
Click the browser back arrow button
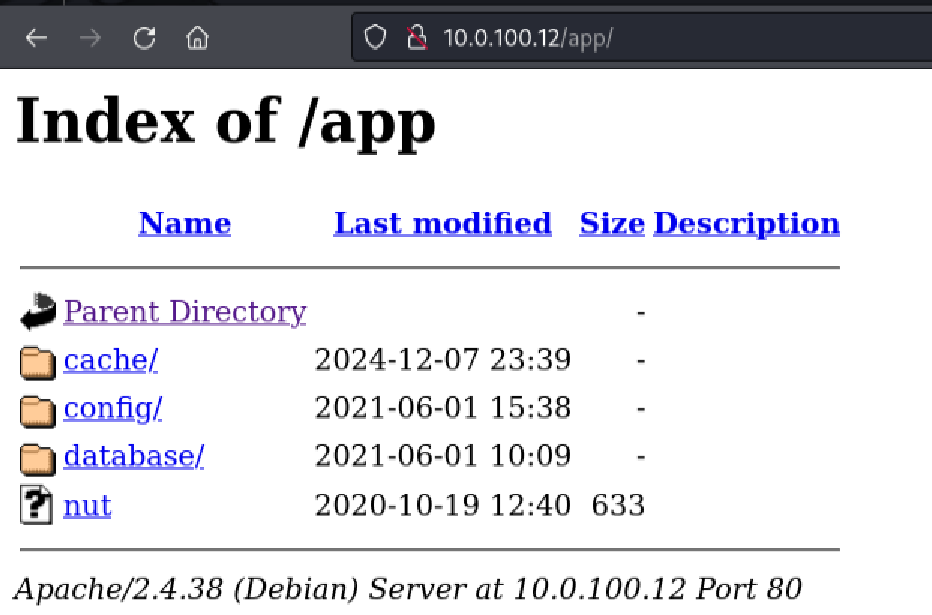pyautogui.click(x=37, y=39)
